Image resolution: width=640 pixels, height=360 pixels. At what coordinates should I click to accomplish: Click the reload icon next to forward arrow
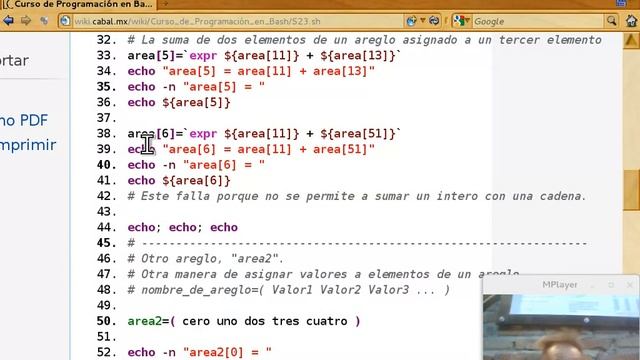pyautogui.click(x=44, y=20)
